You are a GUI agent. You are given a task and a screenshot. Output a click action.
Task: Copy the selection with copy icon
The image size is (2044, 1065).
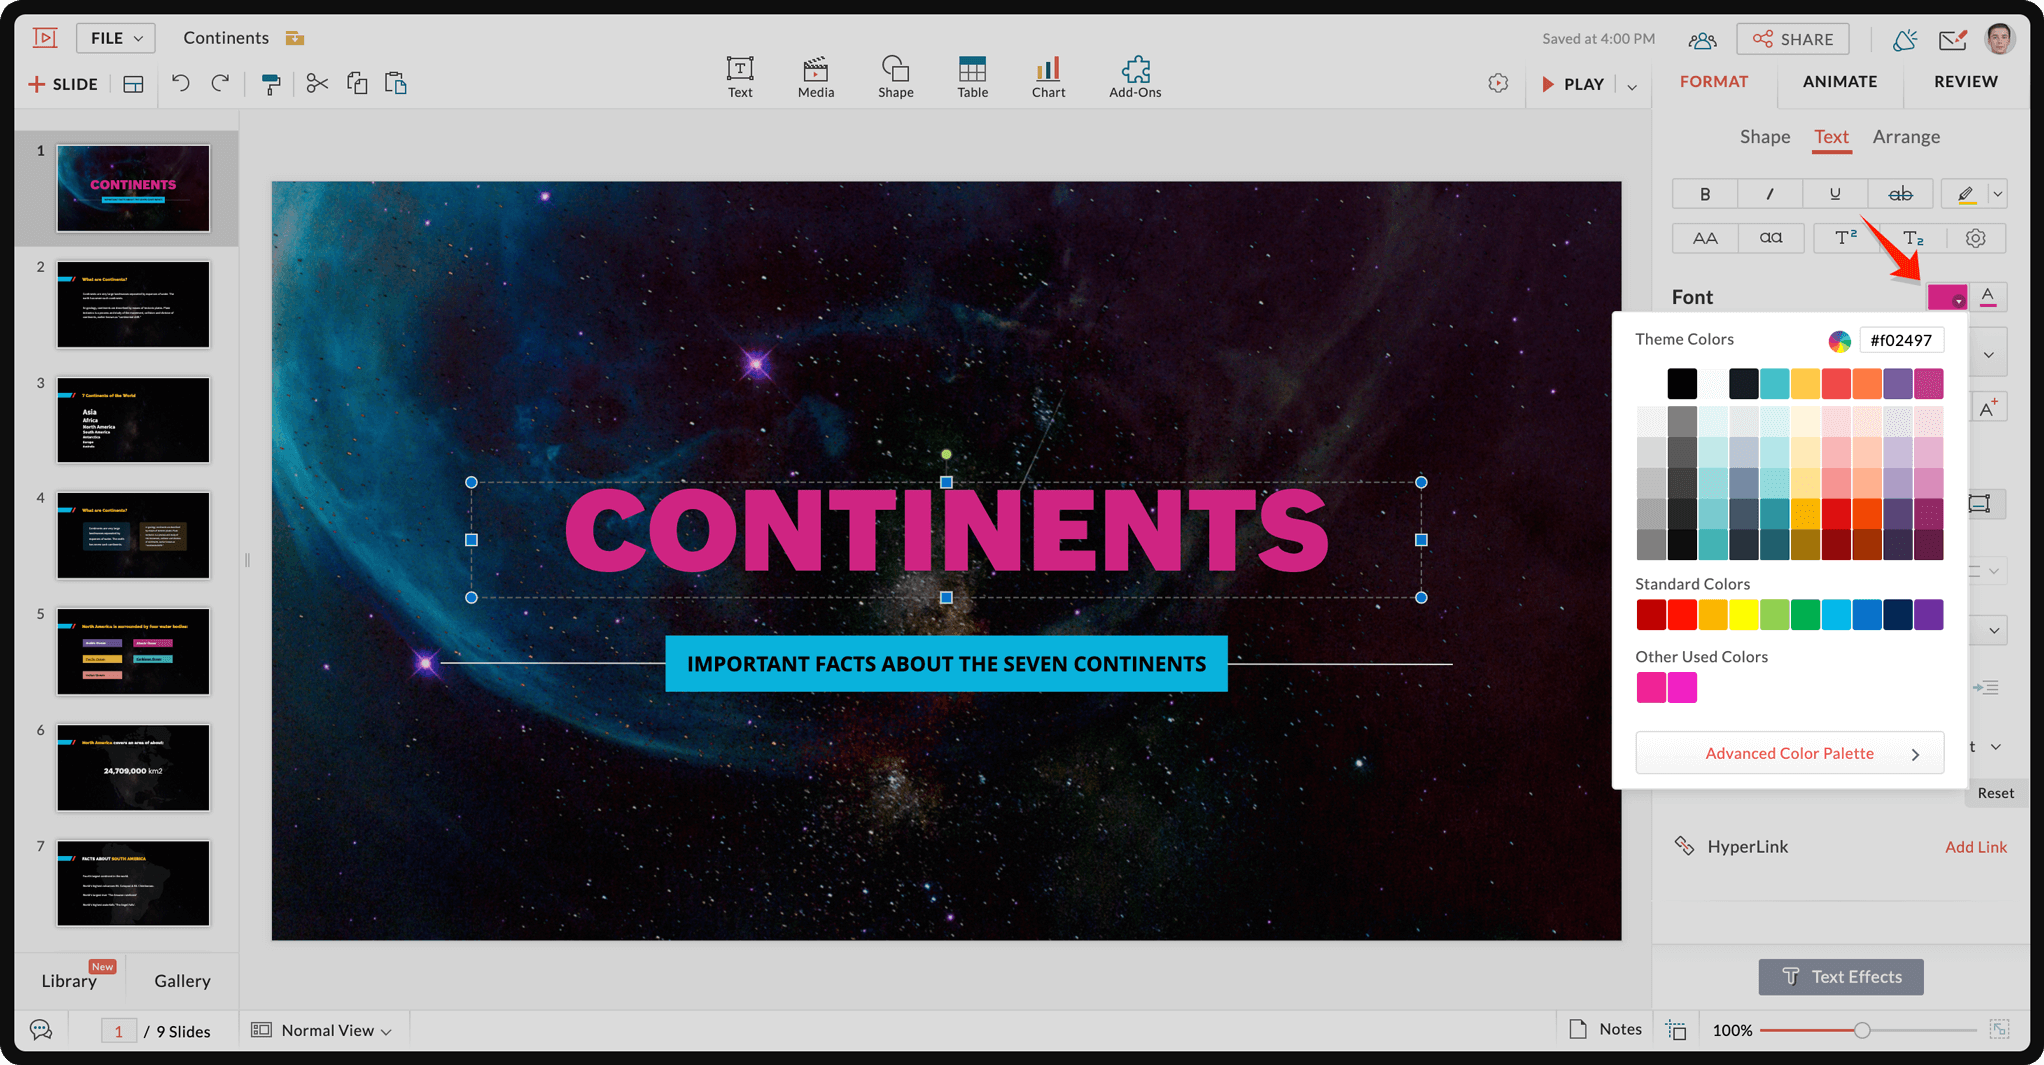coord(357,83)
